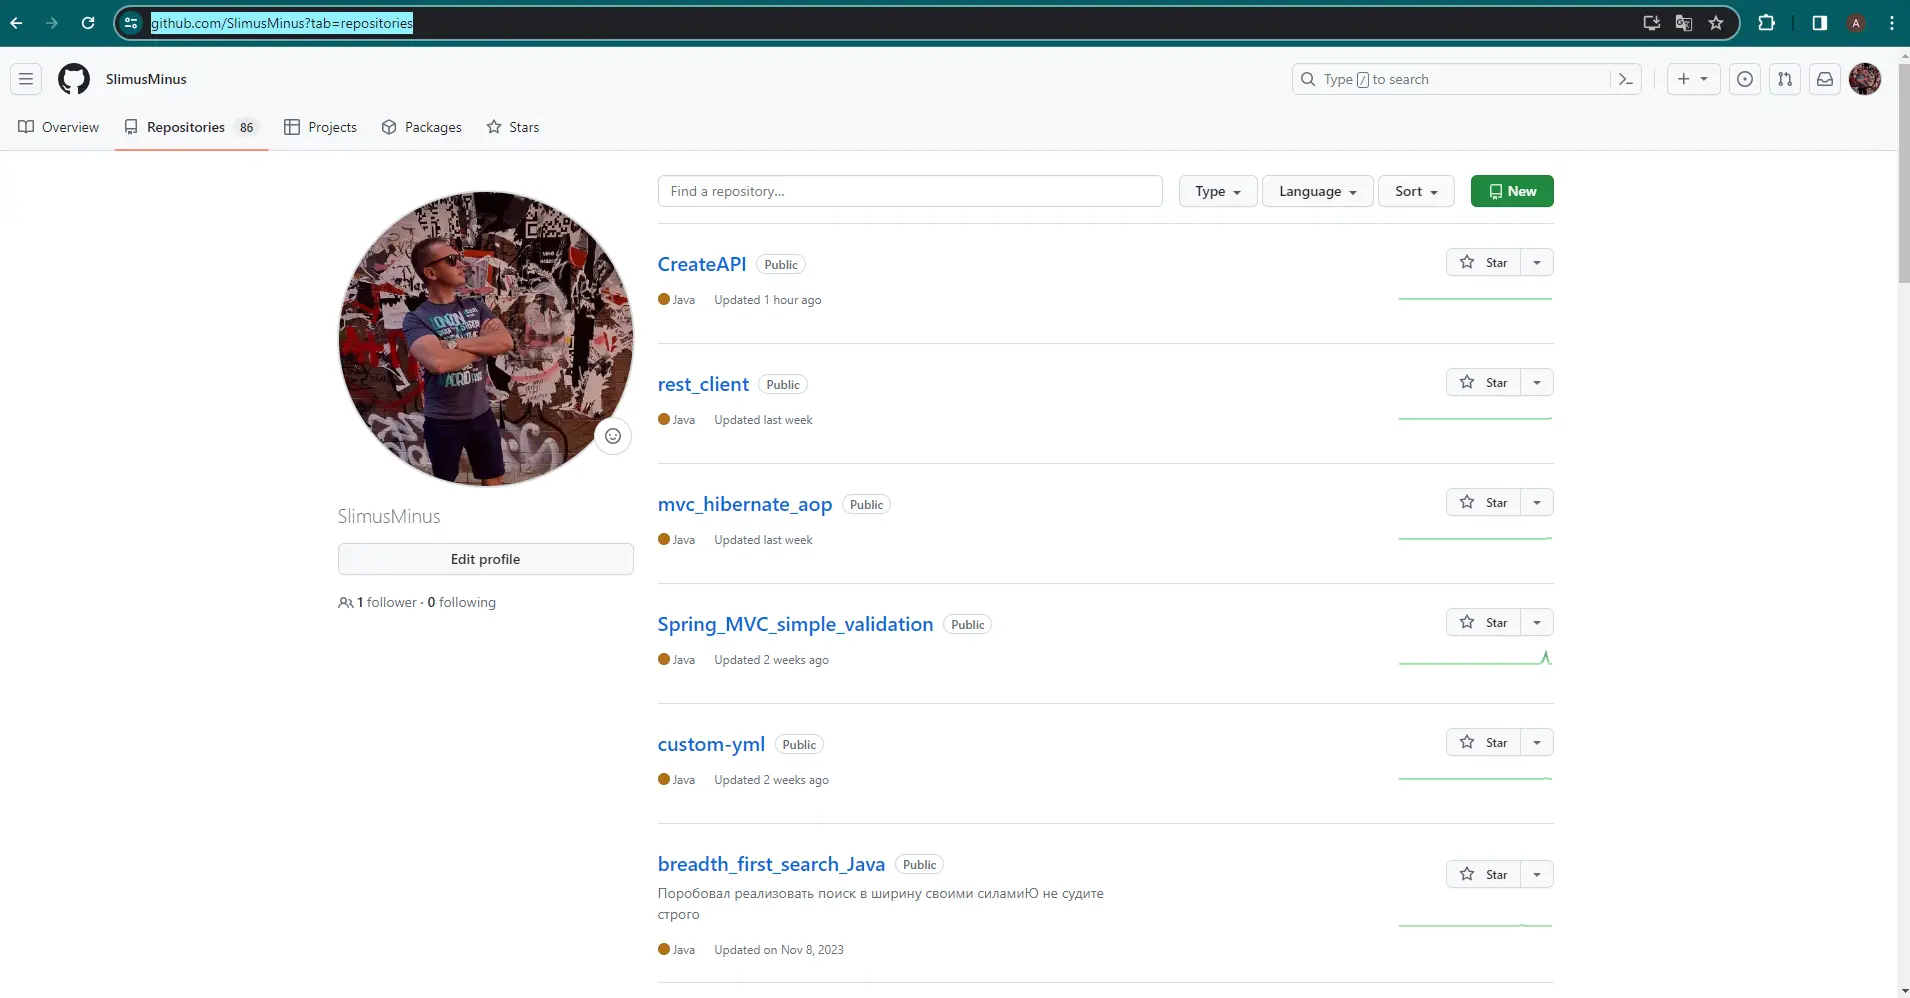Open the GitHub homepage via Octocat logo
The height and width of the screenshot is (998, 1910).
(x=74, y=79)
